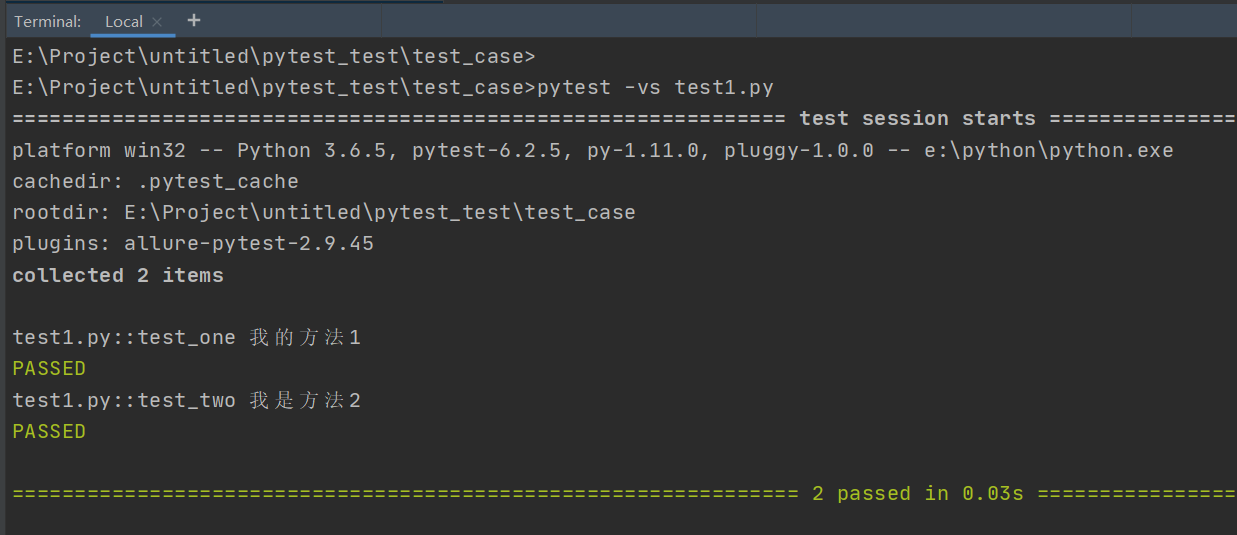Click the rootdir path line
The height and width of the screenshot is (535, 1237).
tap(323, 213)
